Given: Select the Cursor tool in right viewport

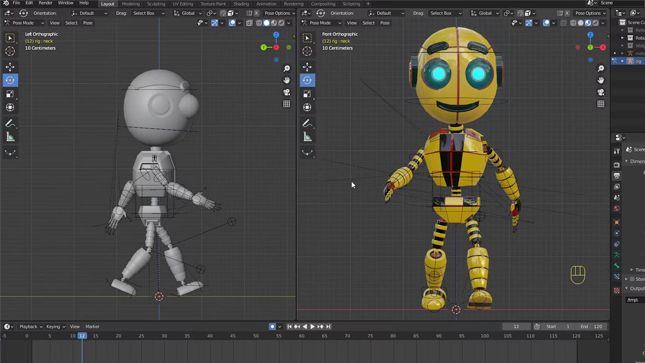Looking at the screenshot, I should click(x=307, y=51).
